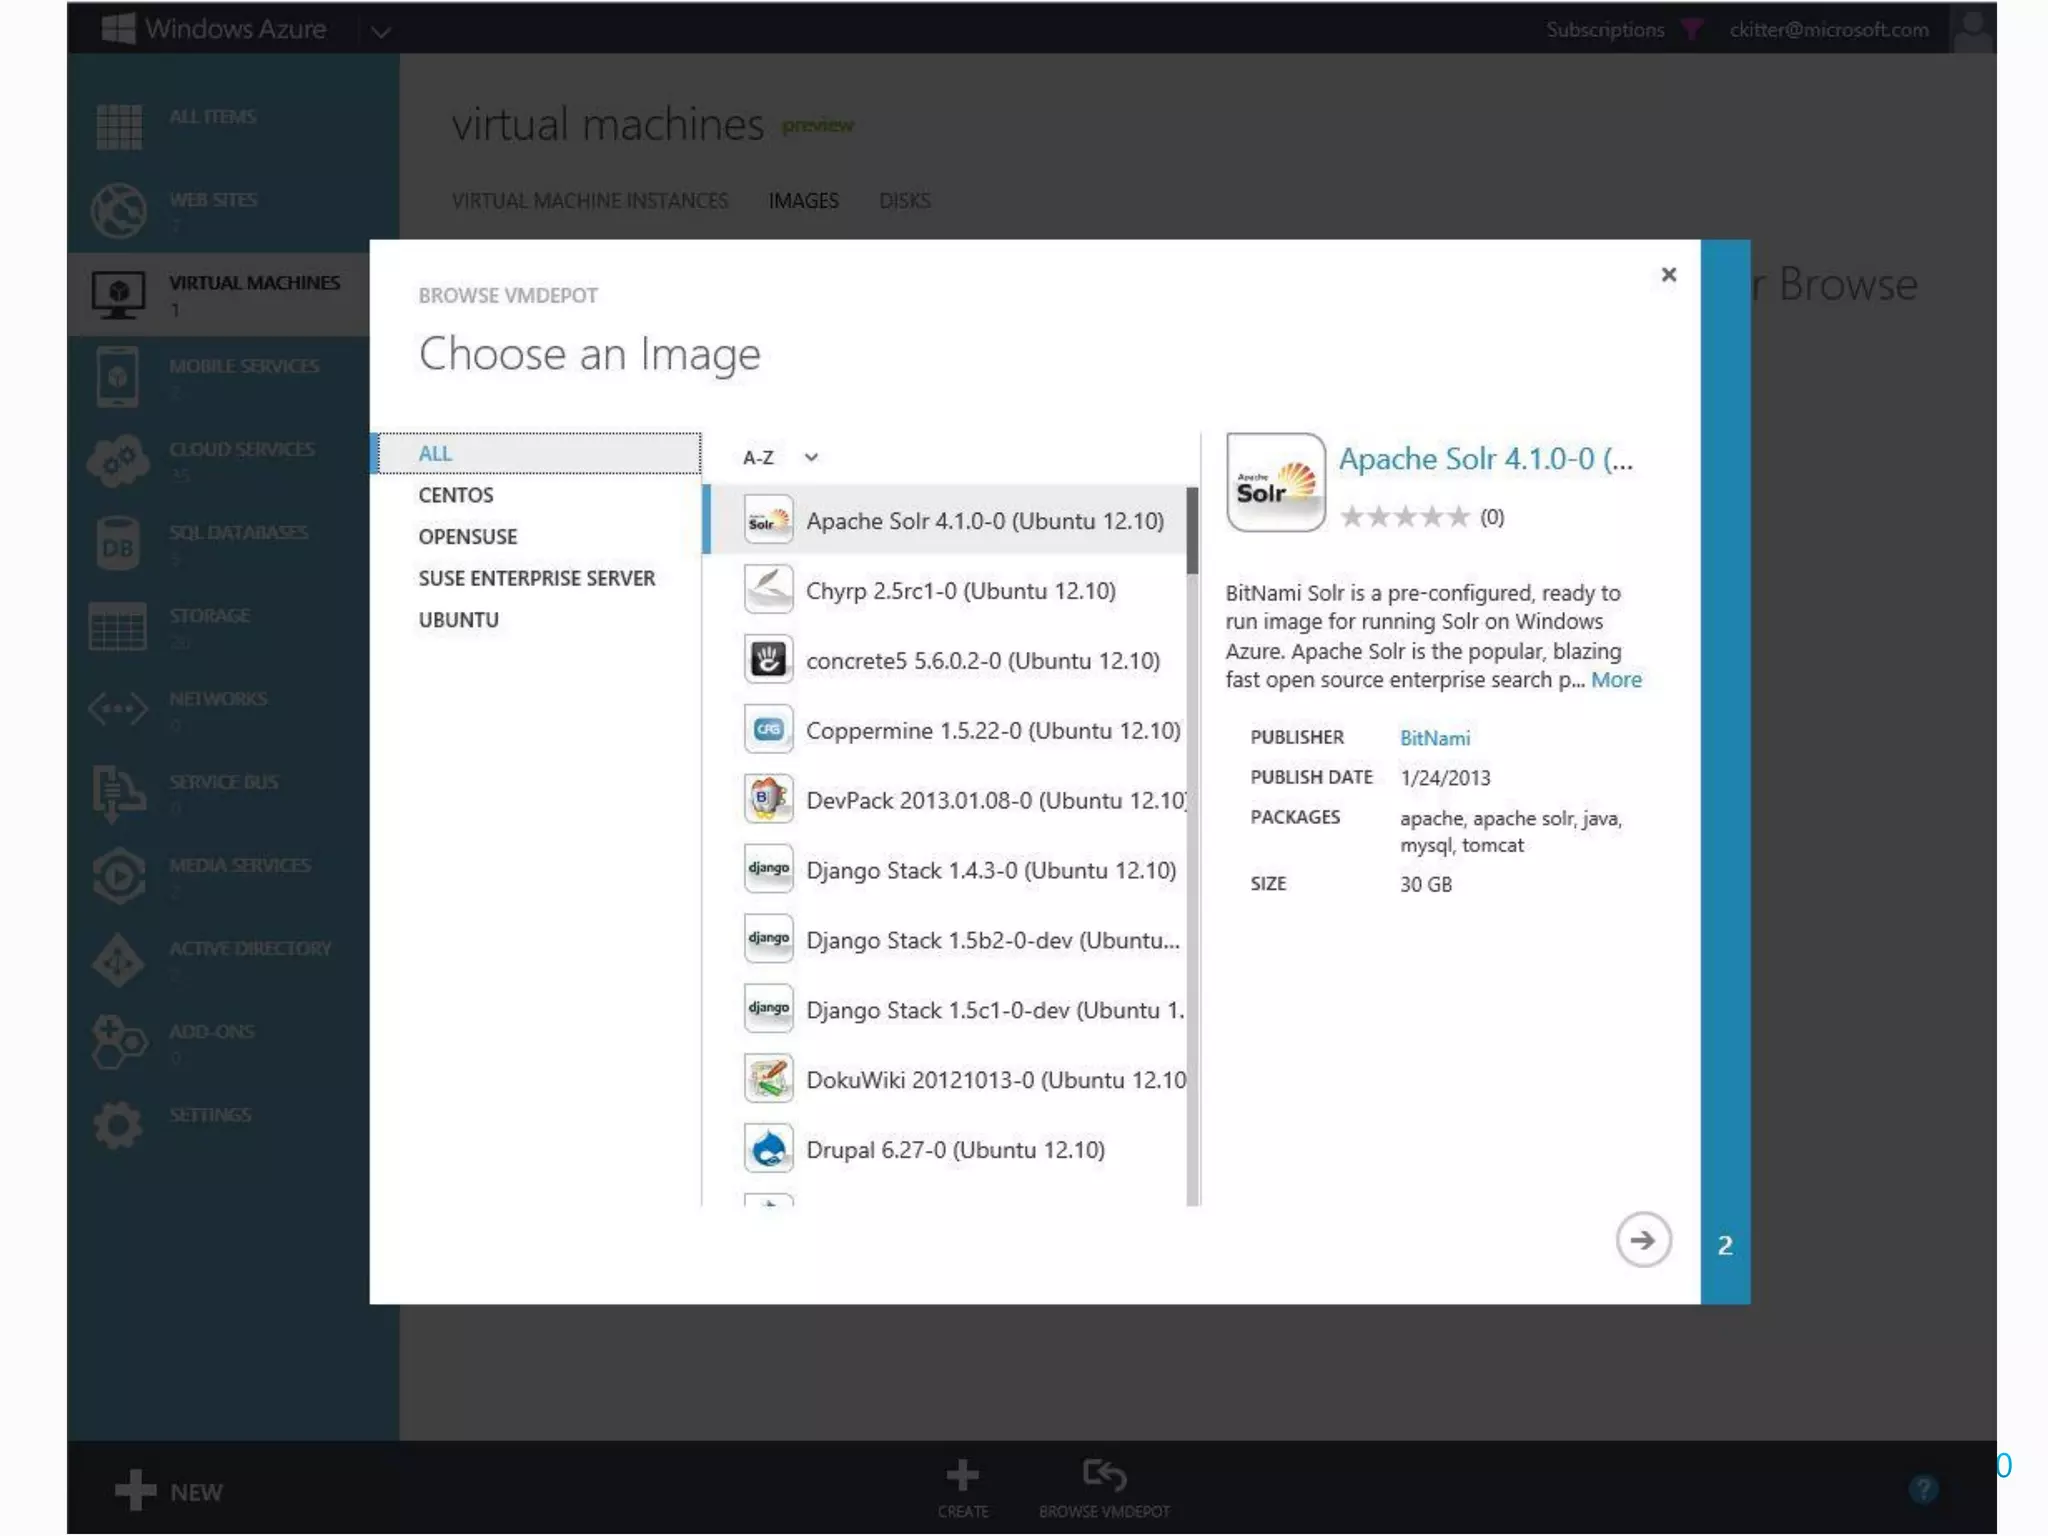
Task: Select the OPENSUSE filter
Action: point(468,537)
